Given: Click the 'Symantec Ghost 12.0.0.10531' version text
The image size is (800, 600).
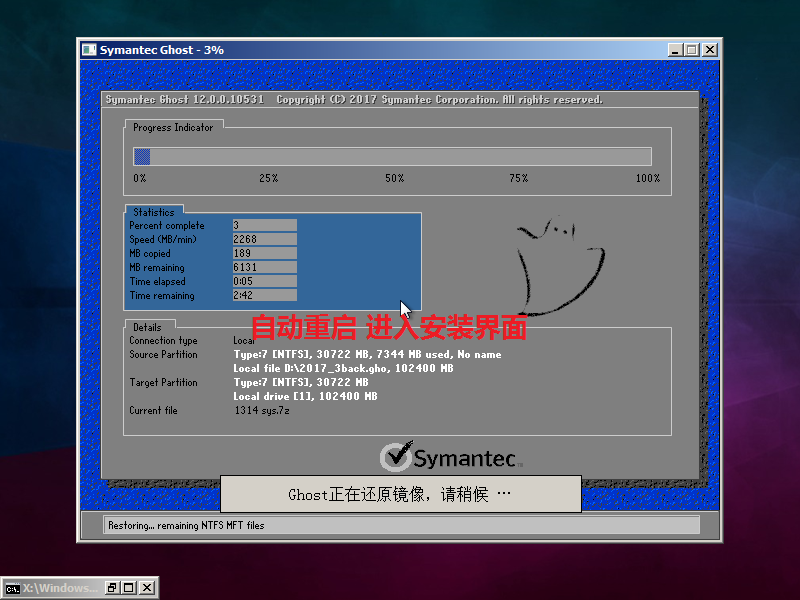Looking at the screenshot, I should pyautogui.click(x=185, y=99).
